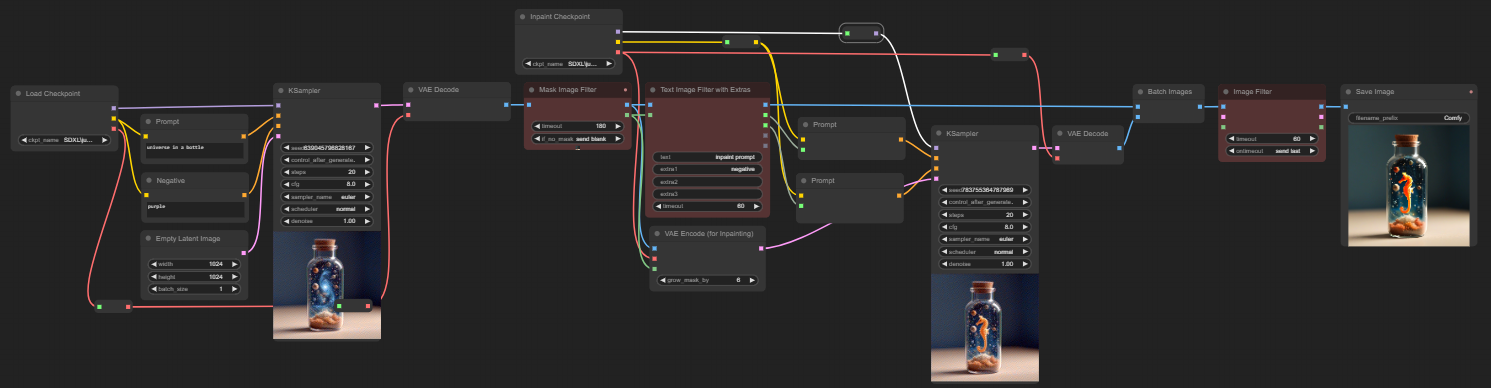This screenshot has width=1491, height=388.
Task: Open sampler_name dropdown in first KSampler
Action: coord(327,196)
